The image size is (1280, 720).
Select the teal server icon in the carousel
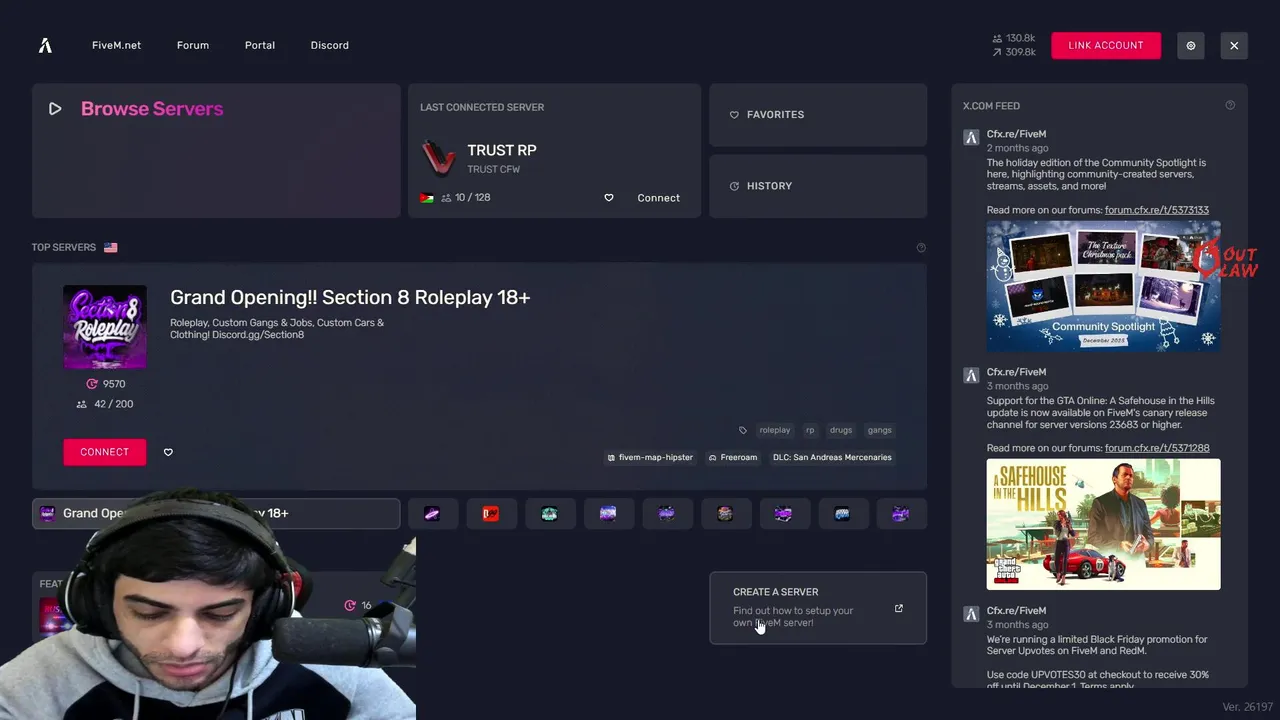(x=549, y=514)
